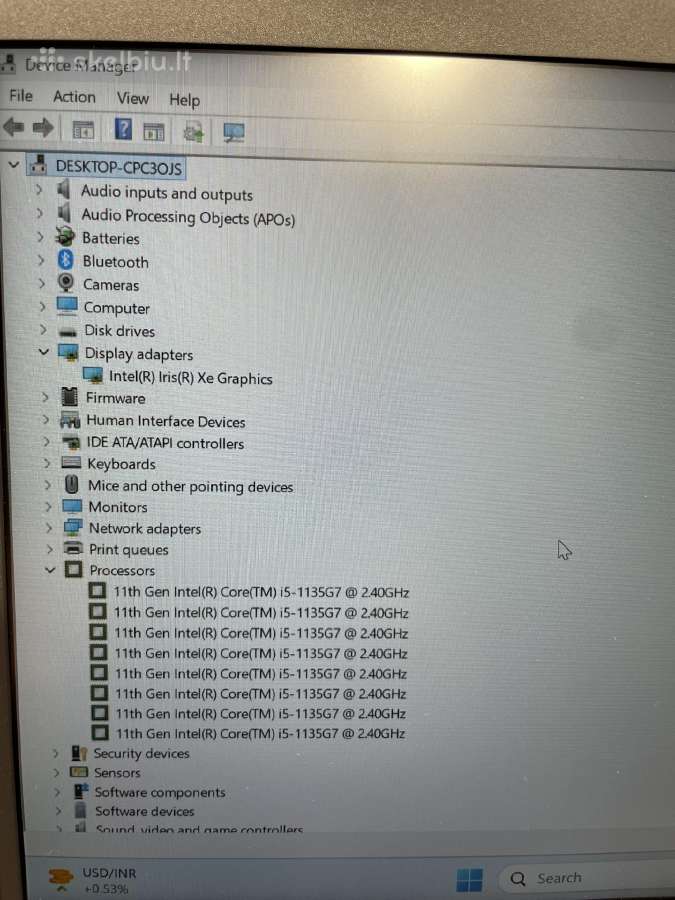Screen dimensions: 675x900
Task: Select the Monitors tree item
Action: pyautogui.click(x=118, y=507)
